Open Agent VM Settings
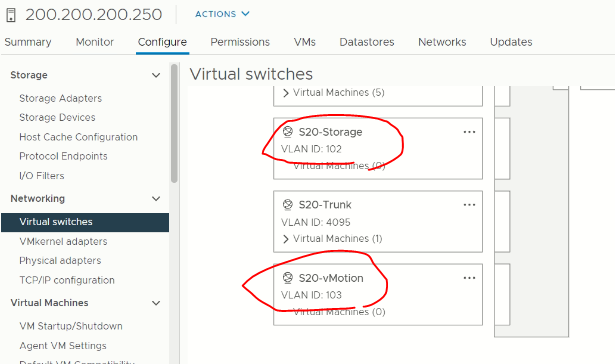 (63, 346)
